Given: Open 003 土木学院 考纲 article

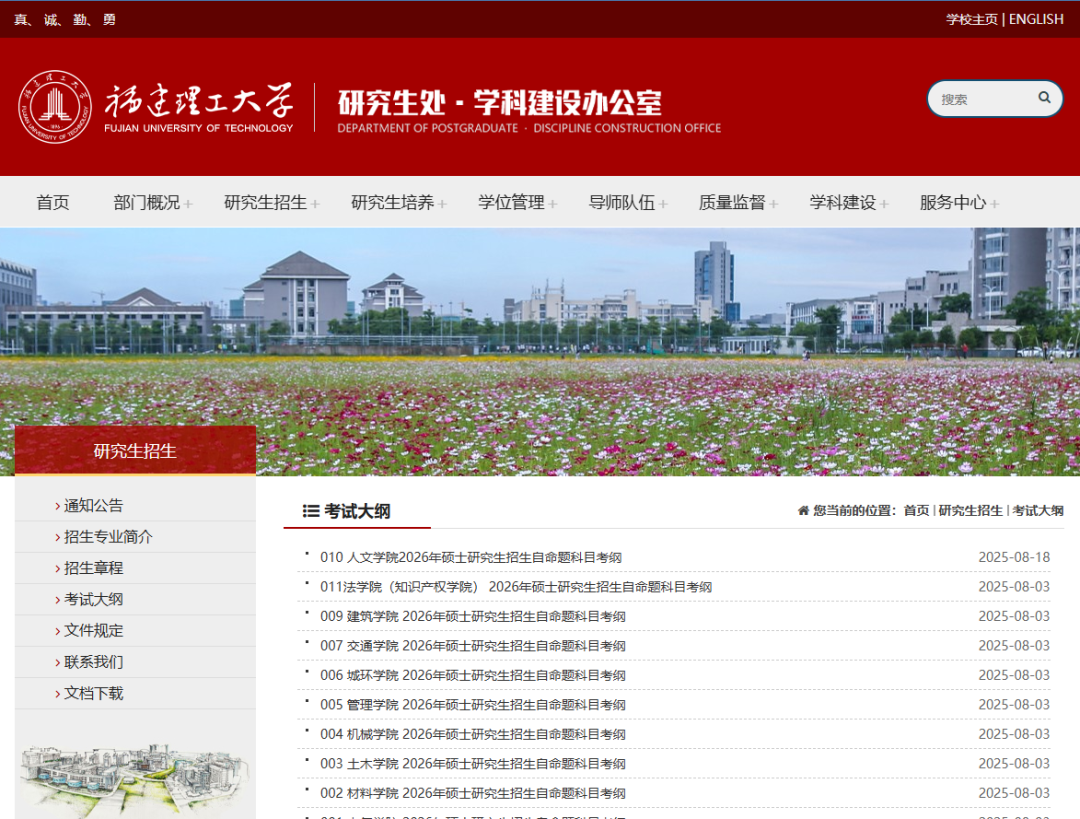Looking at the screenshot, I should click(x=472, y=764).
